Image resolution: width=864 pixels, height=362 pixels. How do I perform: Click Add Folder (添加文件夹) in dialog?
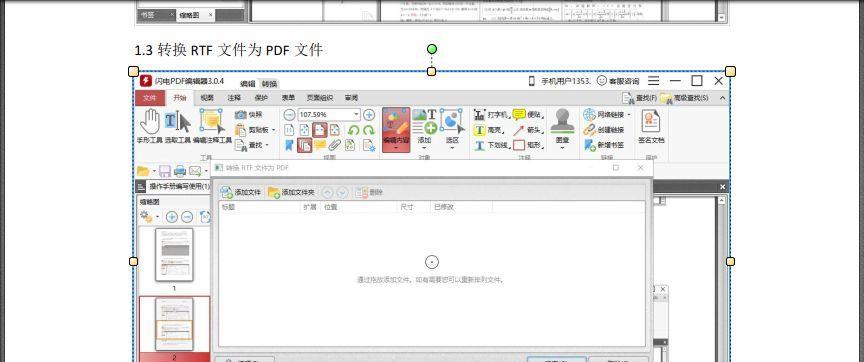[x=291, y=192]
